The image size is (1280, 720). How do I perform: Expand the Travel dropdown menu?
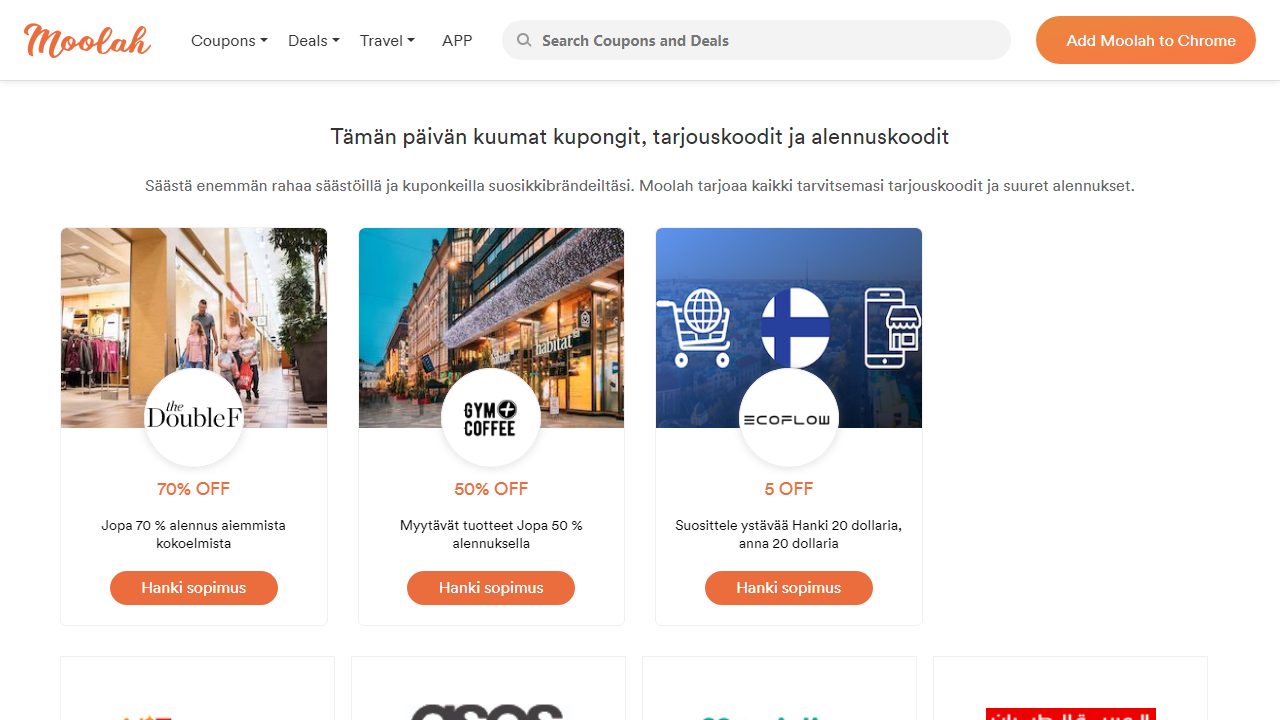(387, 40)
